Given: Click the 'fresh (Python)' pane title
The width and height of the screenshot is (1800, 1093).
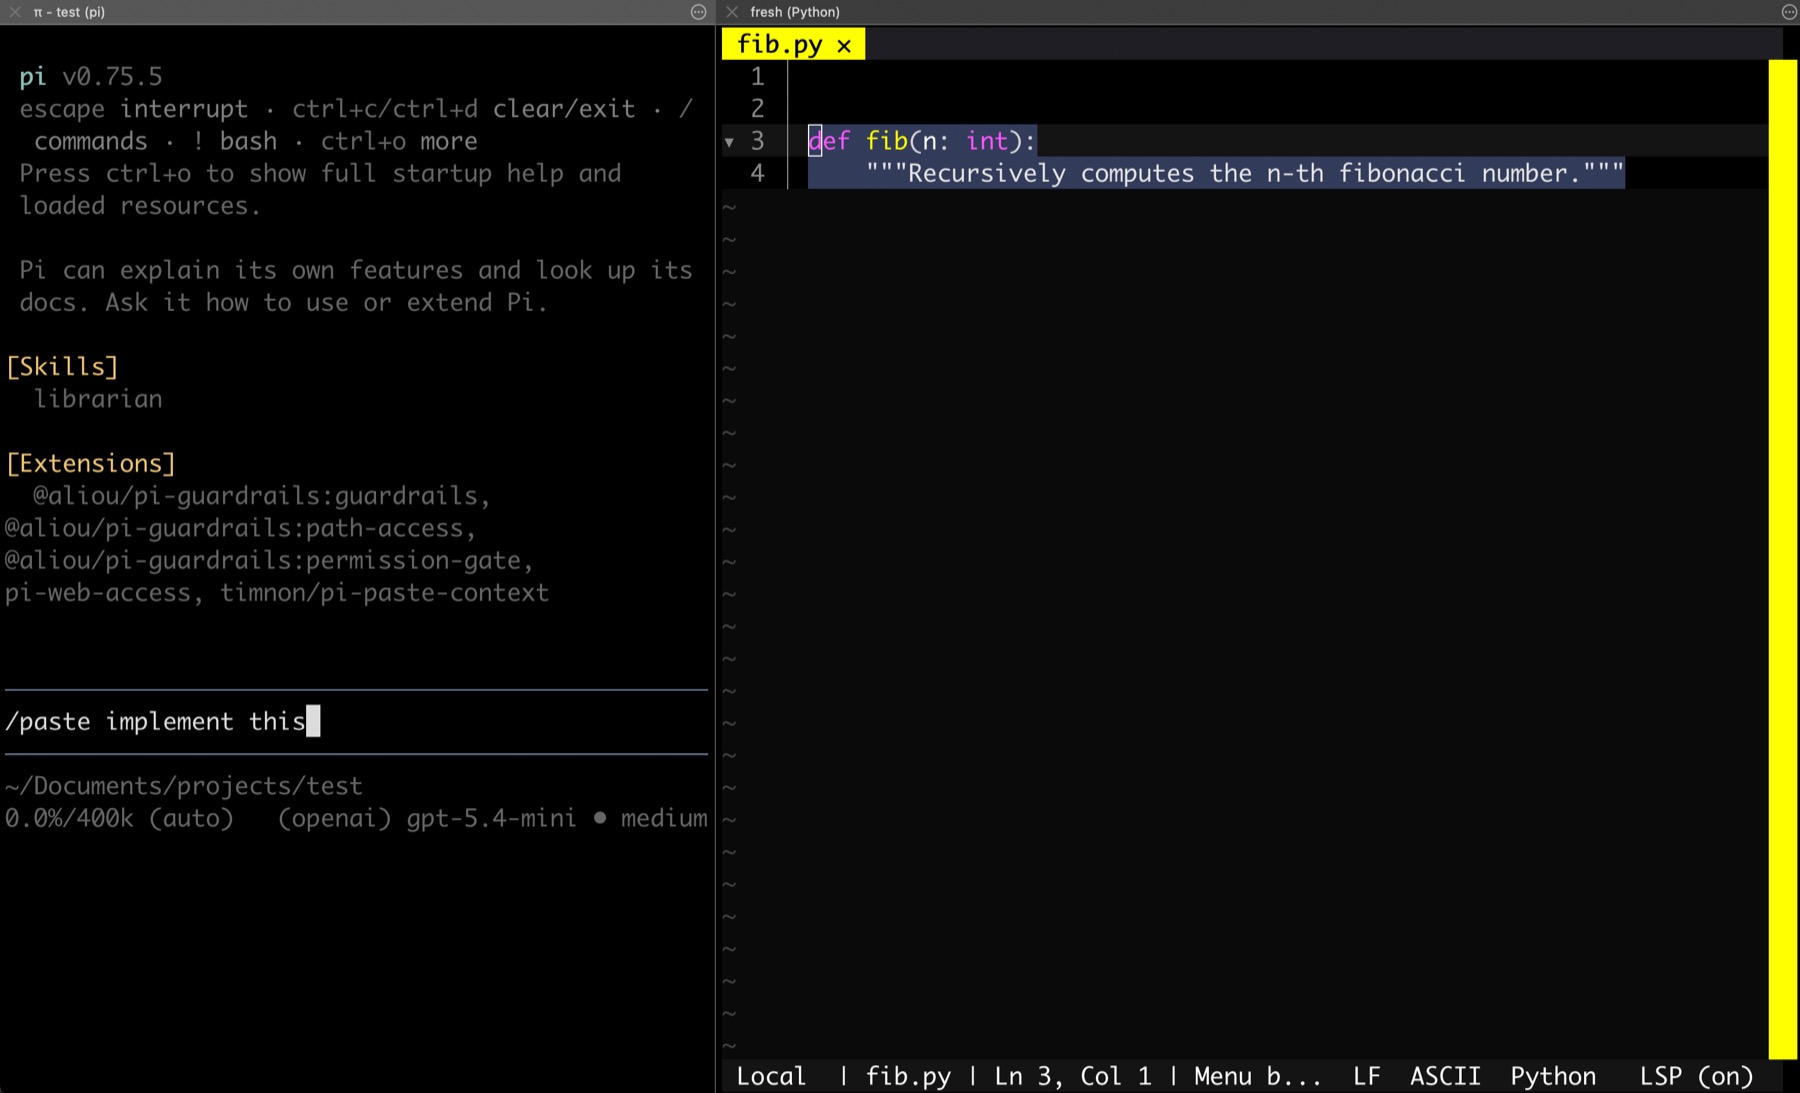Looking at the screenshot, I should point(795,12).
